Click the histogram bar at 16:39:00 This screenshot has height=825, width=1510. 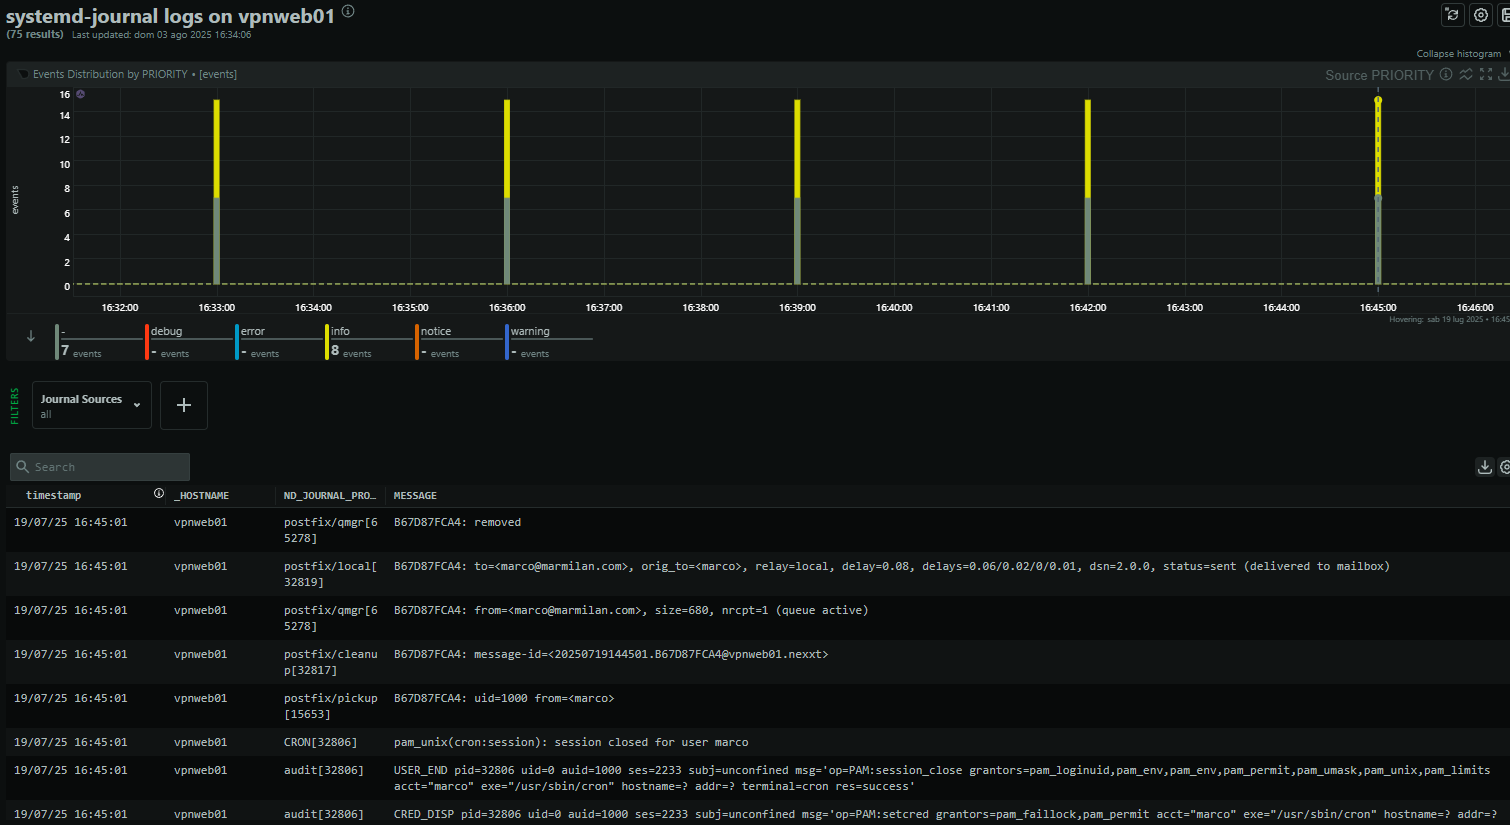pos(797,192)
